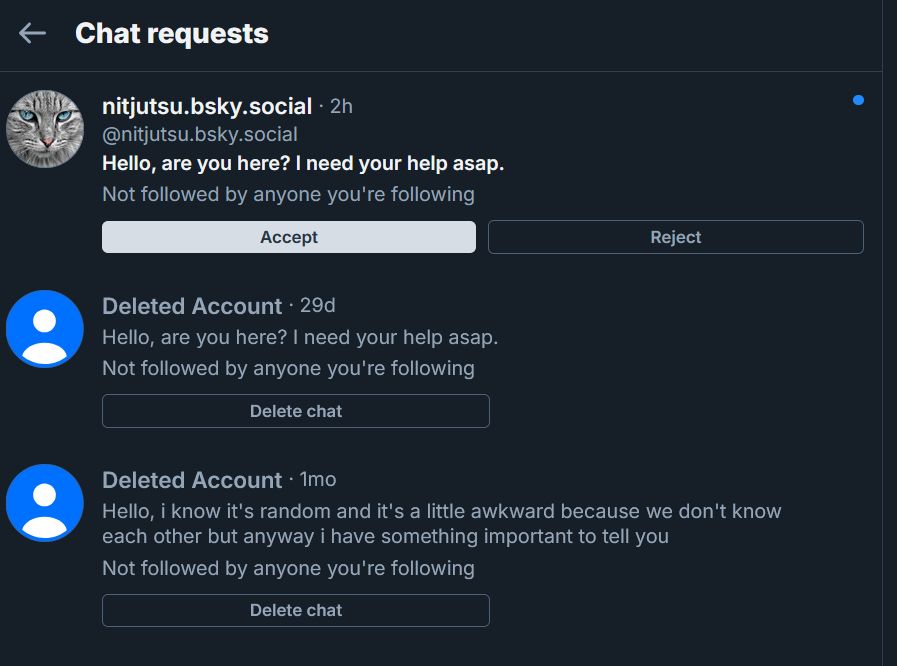
Task: Click avatar of Deleted Account from 1mo
Action: pyautogui.click(x=44, y=503)
